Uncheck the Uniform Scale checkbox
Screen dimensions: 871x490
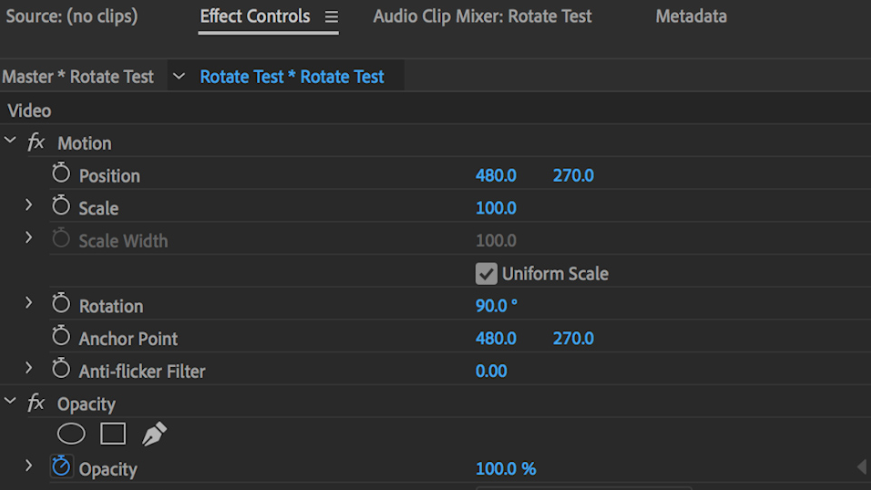(486, 273)
